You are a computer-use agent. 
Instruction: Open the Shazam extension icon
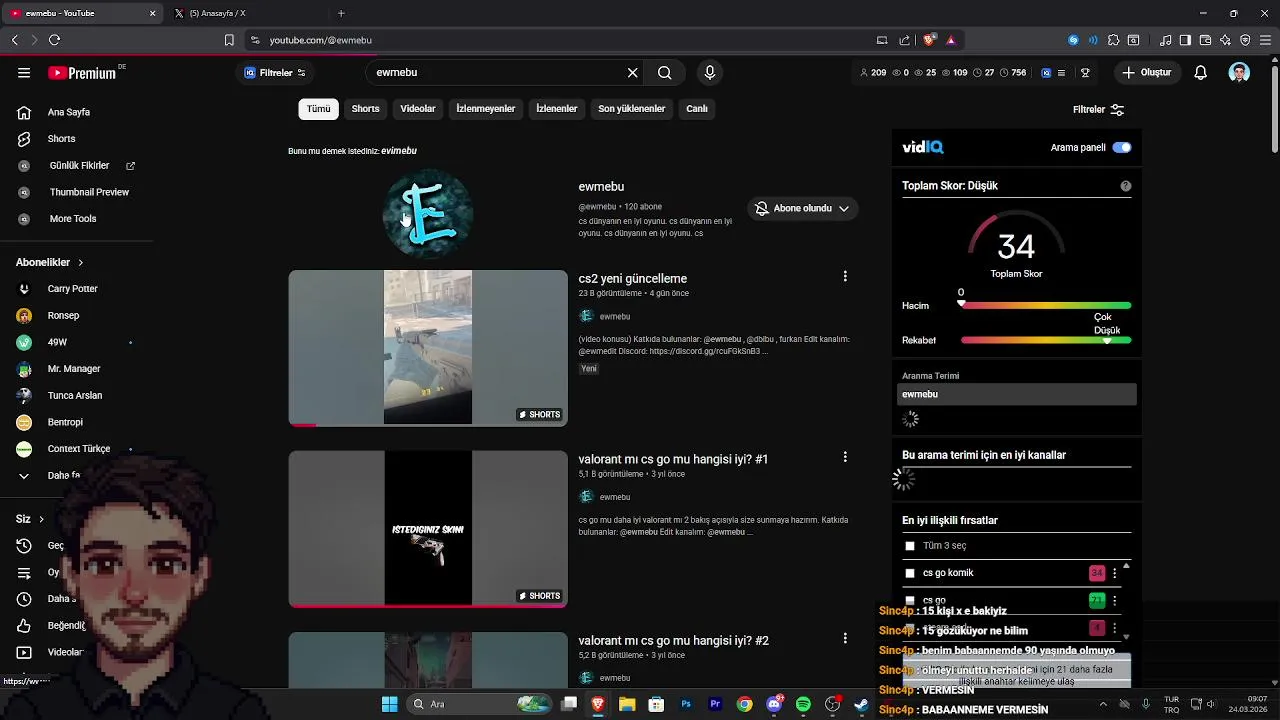tap(1073, 40)
